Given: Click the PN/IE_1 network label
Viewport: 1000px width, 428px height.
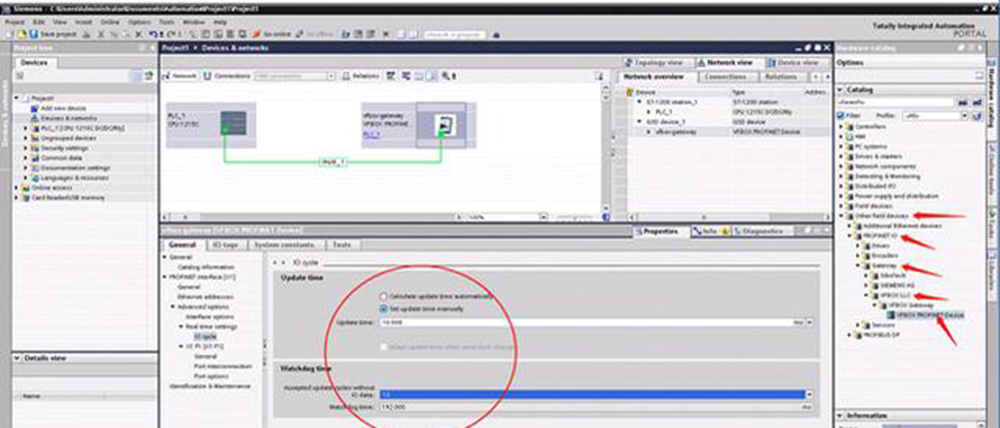Looking at the screenshot, I should pos(333,162).
